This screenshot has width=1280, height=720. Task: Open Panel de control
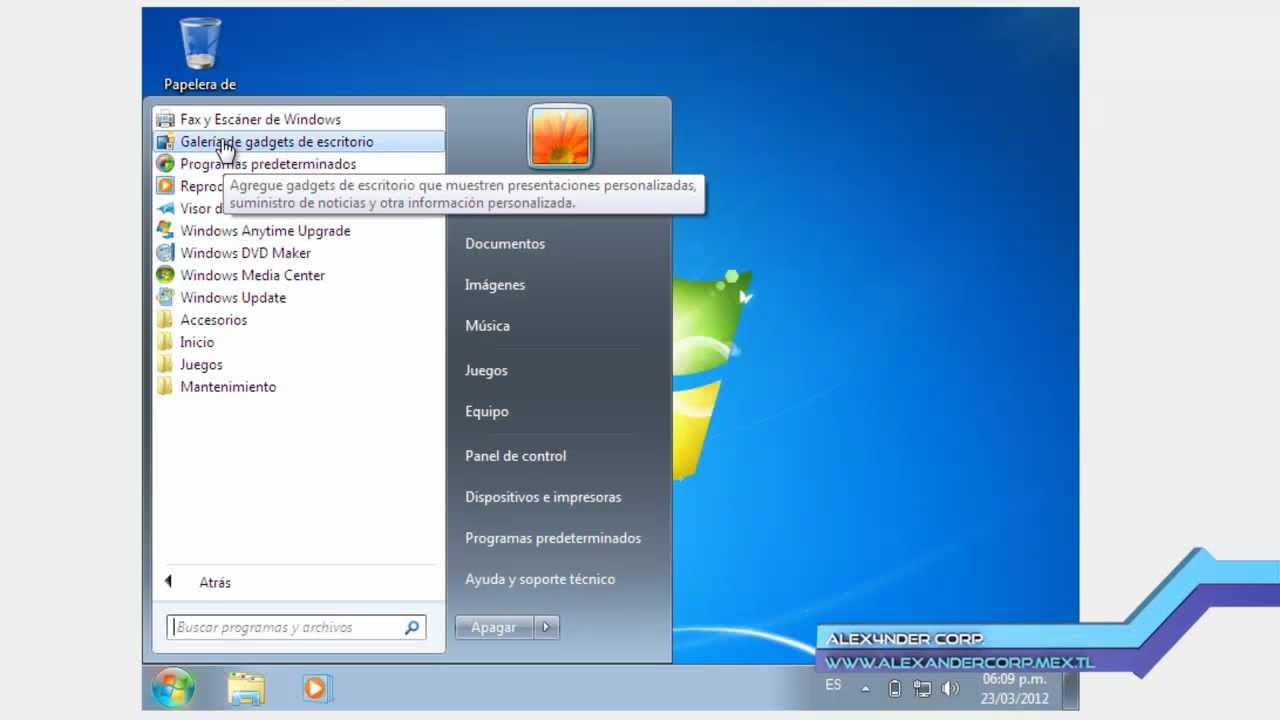pyautogui.click(x=515, y=456)
